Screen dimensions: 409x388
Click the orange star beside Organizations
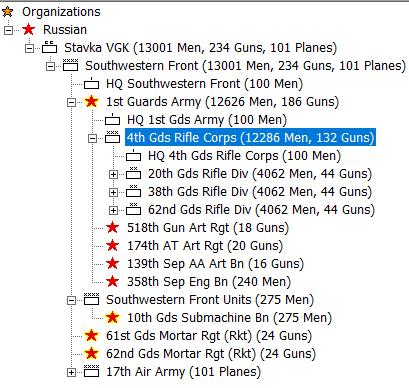(x=8, y=12)
